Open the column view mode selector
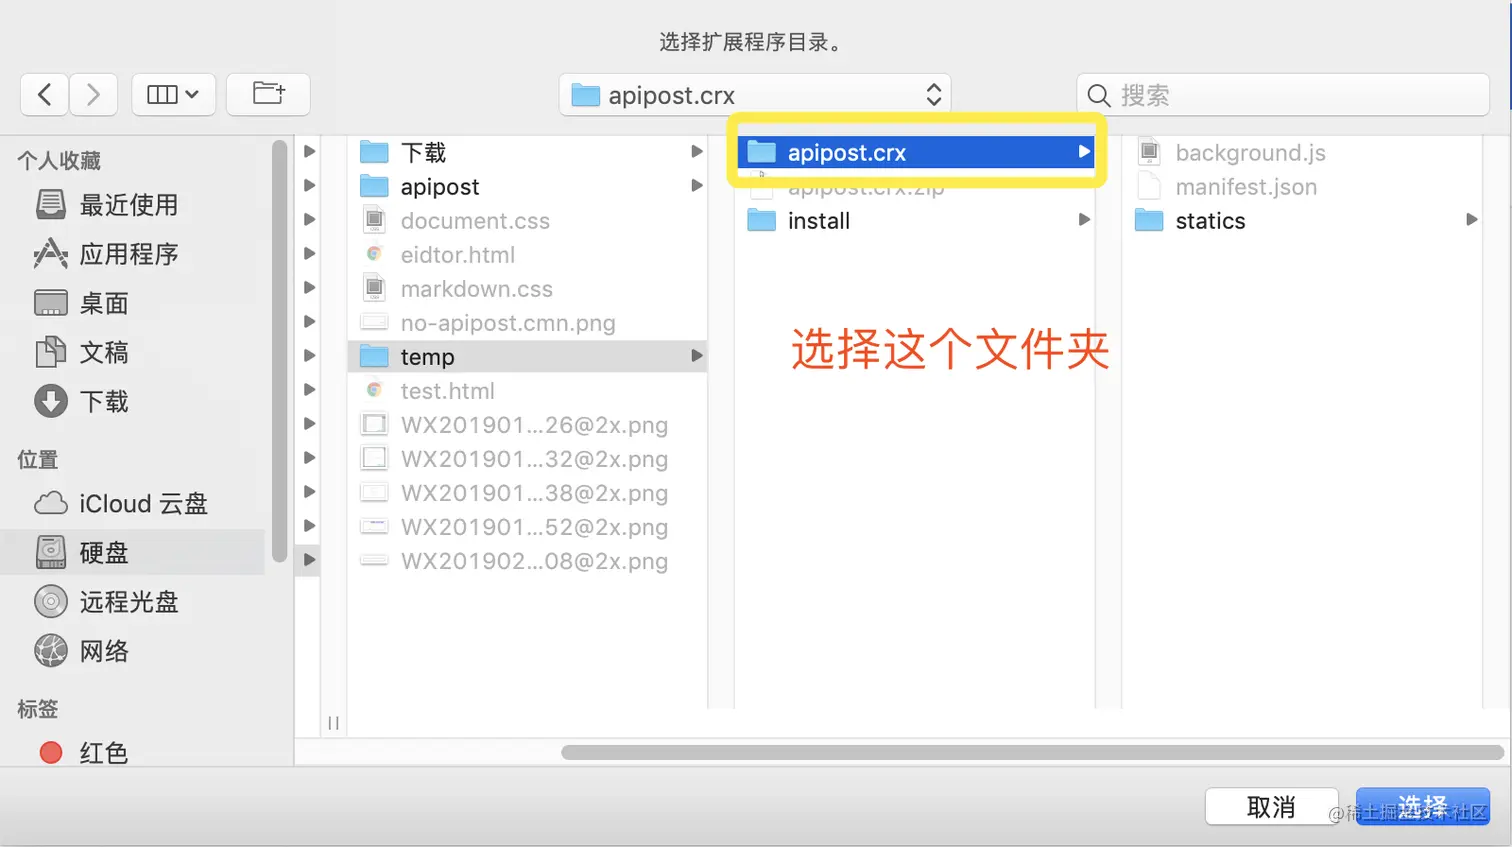The image size is (1512, 847). (x=173, y=95)
